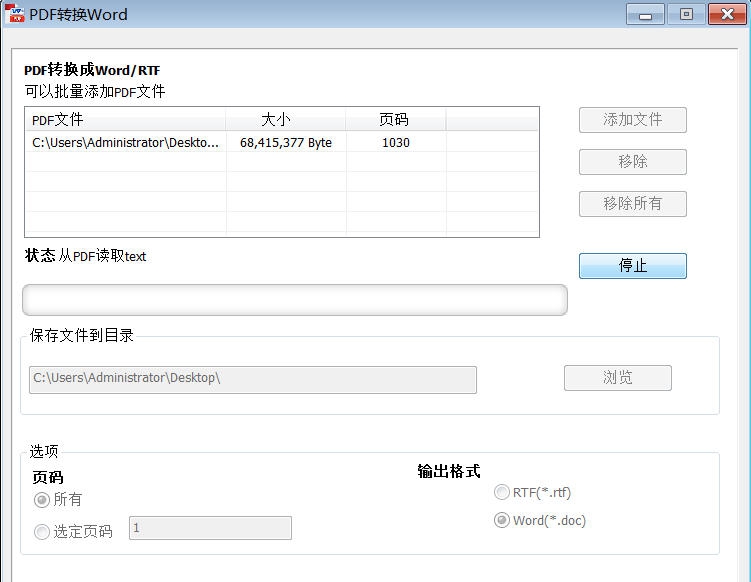Image resolution: width=751 pixels, height=582 pixels.
Task: Click the conversion progress bar
Action: click(x=295, y=300)
